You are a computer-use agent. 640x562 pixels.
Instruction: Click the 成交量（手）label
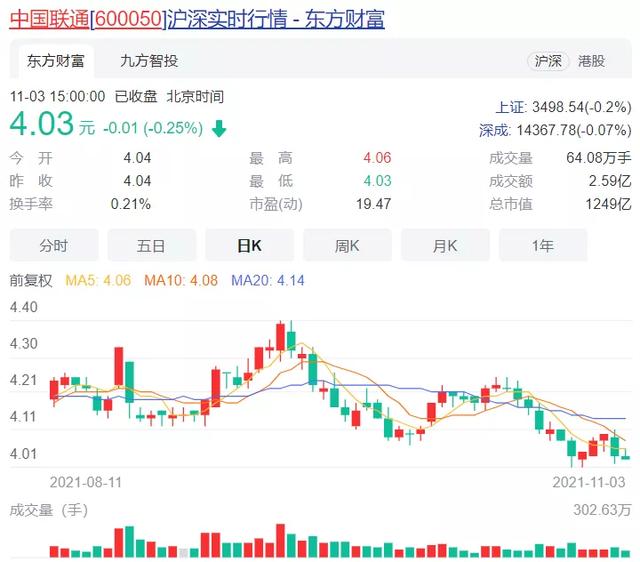click(49, 510)
